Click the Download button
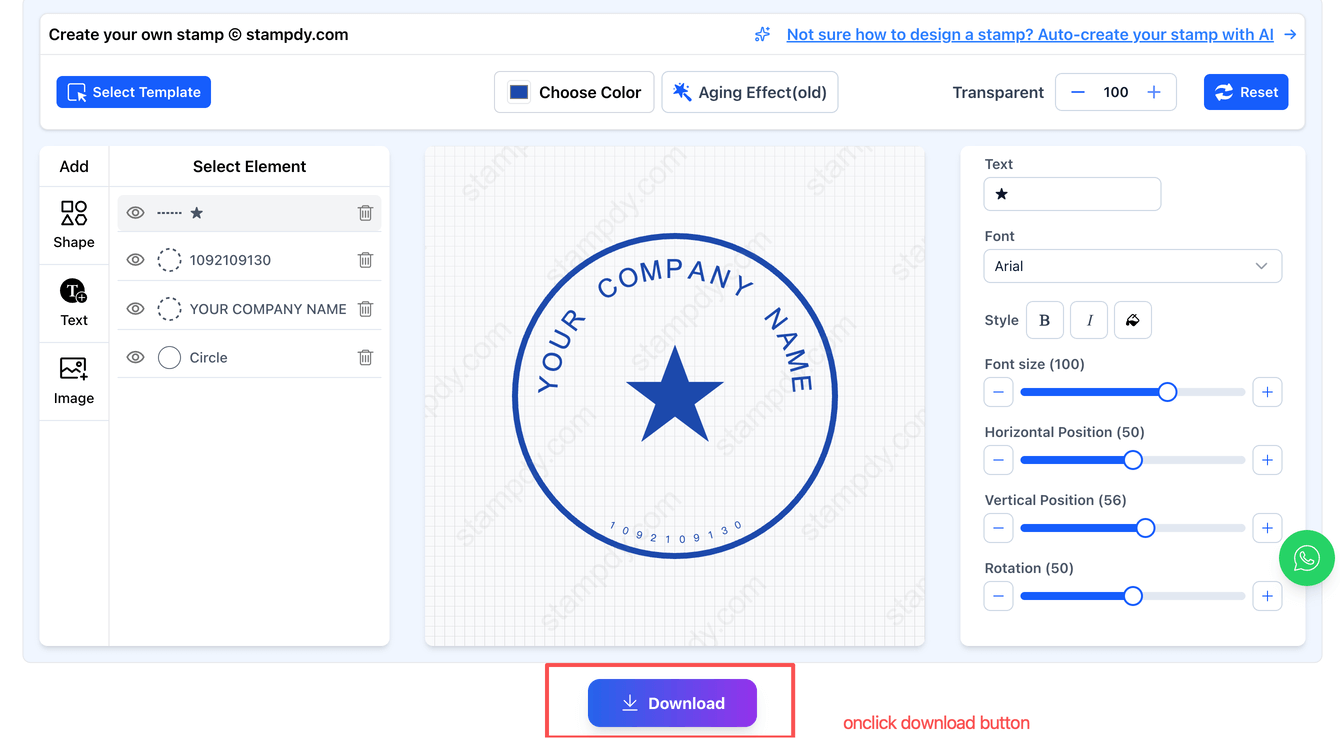The image size is (1340, 738). point(672,703)
